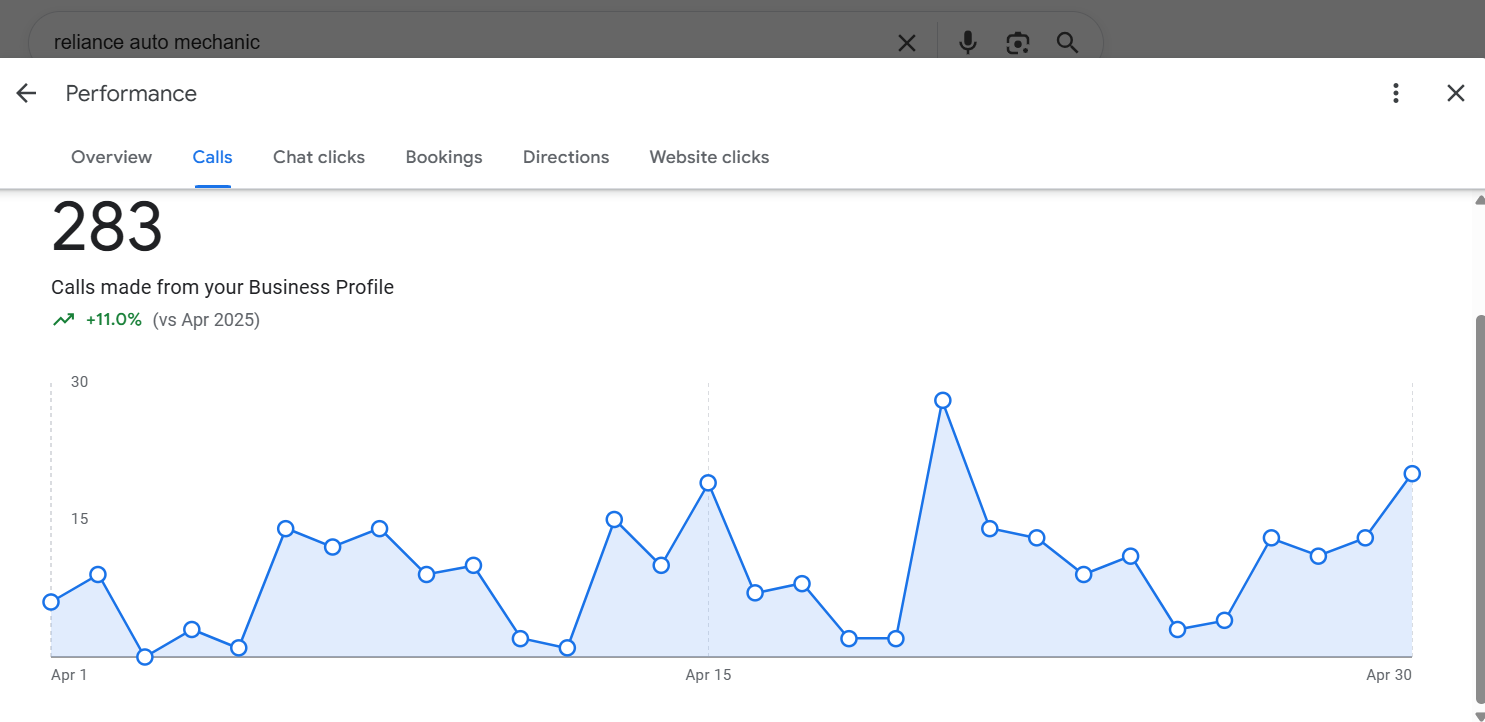The width and height of the screenshot is (1485, 722).
Task: Click the Apr 30 axis label
Action: pyautogui.click(x=1389, y=675)
